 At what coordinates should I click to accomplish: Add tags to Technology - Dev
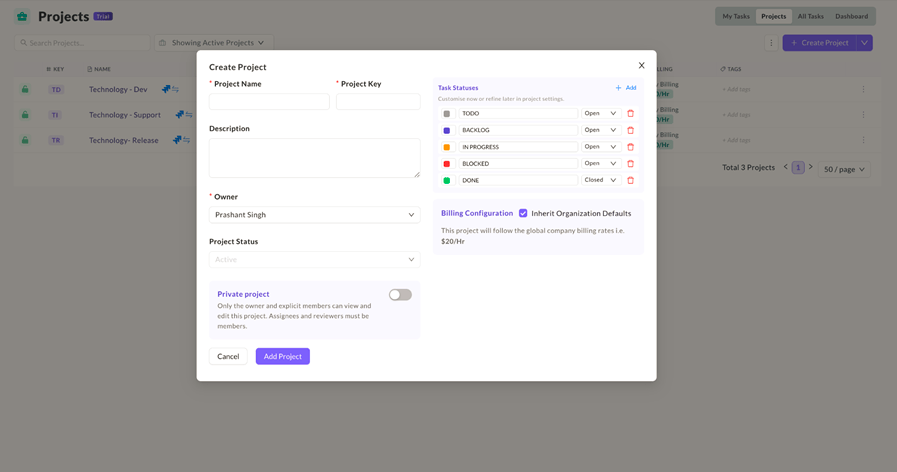[x=736, y=89]
